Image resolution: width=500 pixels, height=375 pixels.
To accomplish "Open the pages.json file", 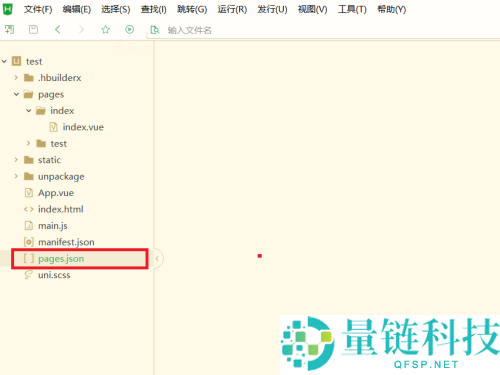I will coord(61,259).
